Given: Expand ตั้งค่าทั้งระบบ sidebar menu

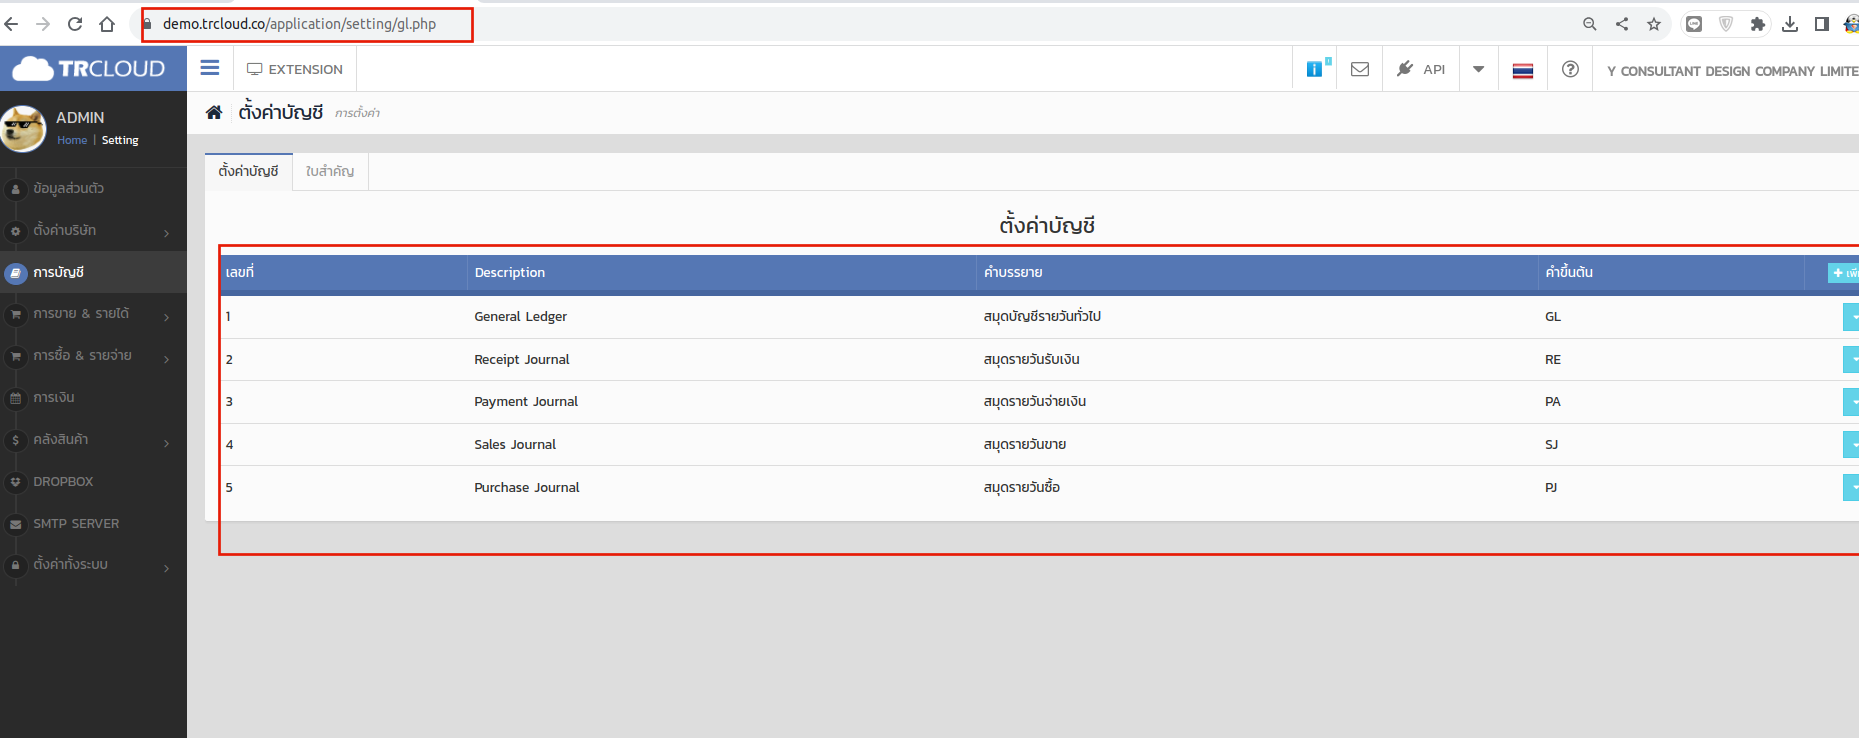Looking at the screenshot, I should 93,565.
